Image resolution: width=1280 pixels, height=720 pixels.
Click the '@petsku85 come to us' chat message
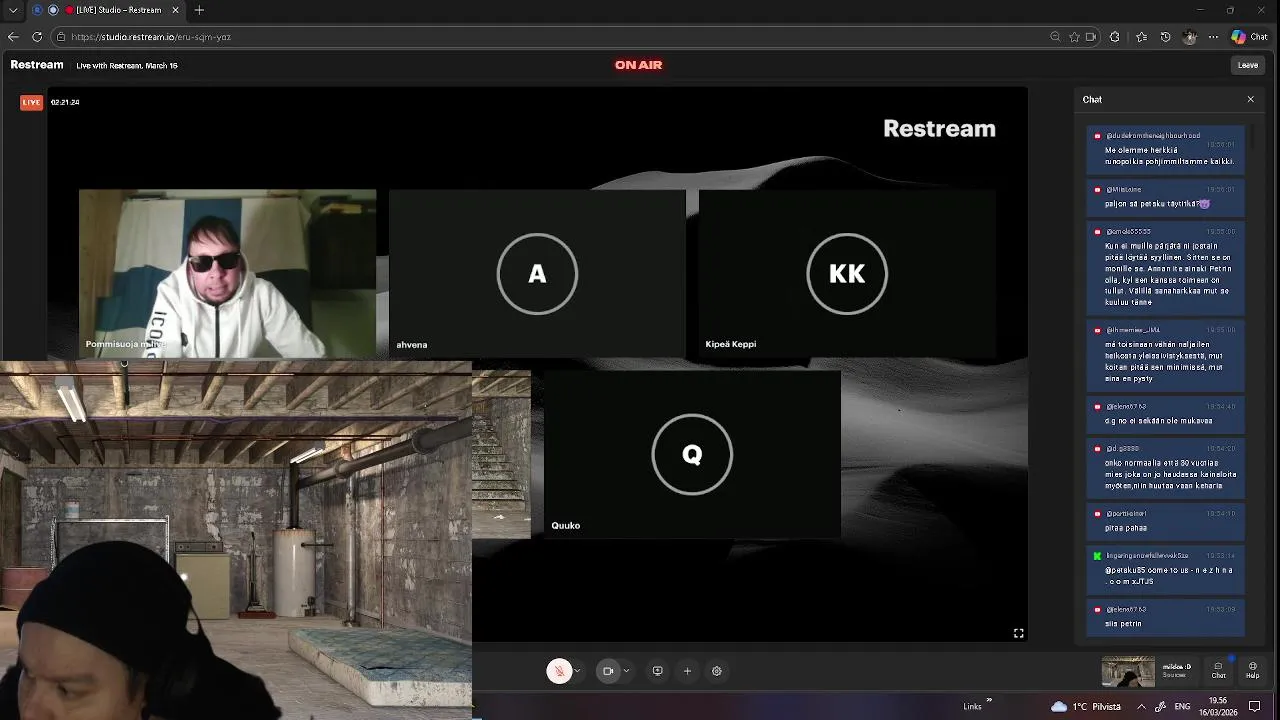pyautogui.click(x=1166, y=570)
